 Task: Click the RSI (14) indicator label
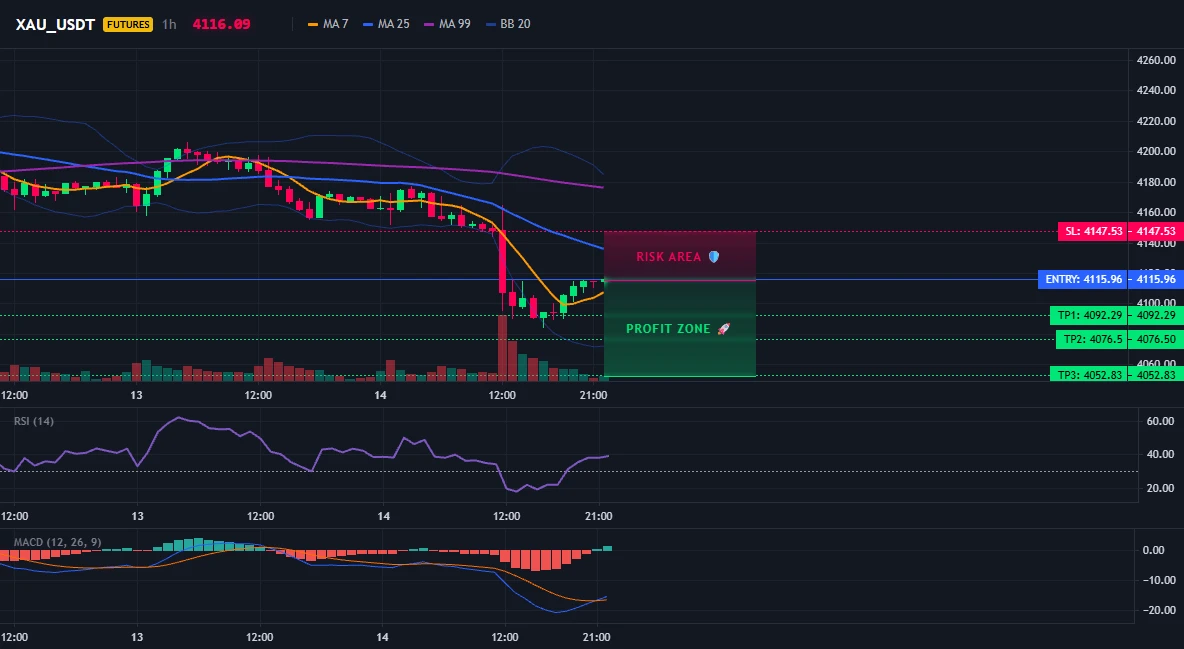pos(34,421)
